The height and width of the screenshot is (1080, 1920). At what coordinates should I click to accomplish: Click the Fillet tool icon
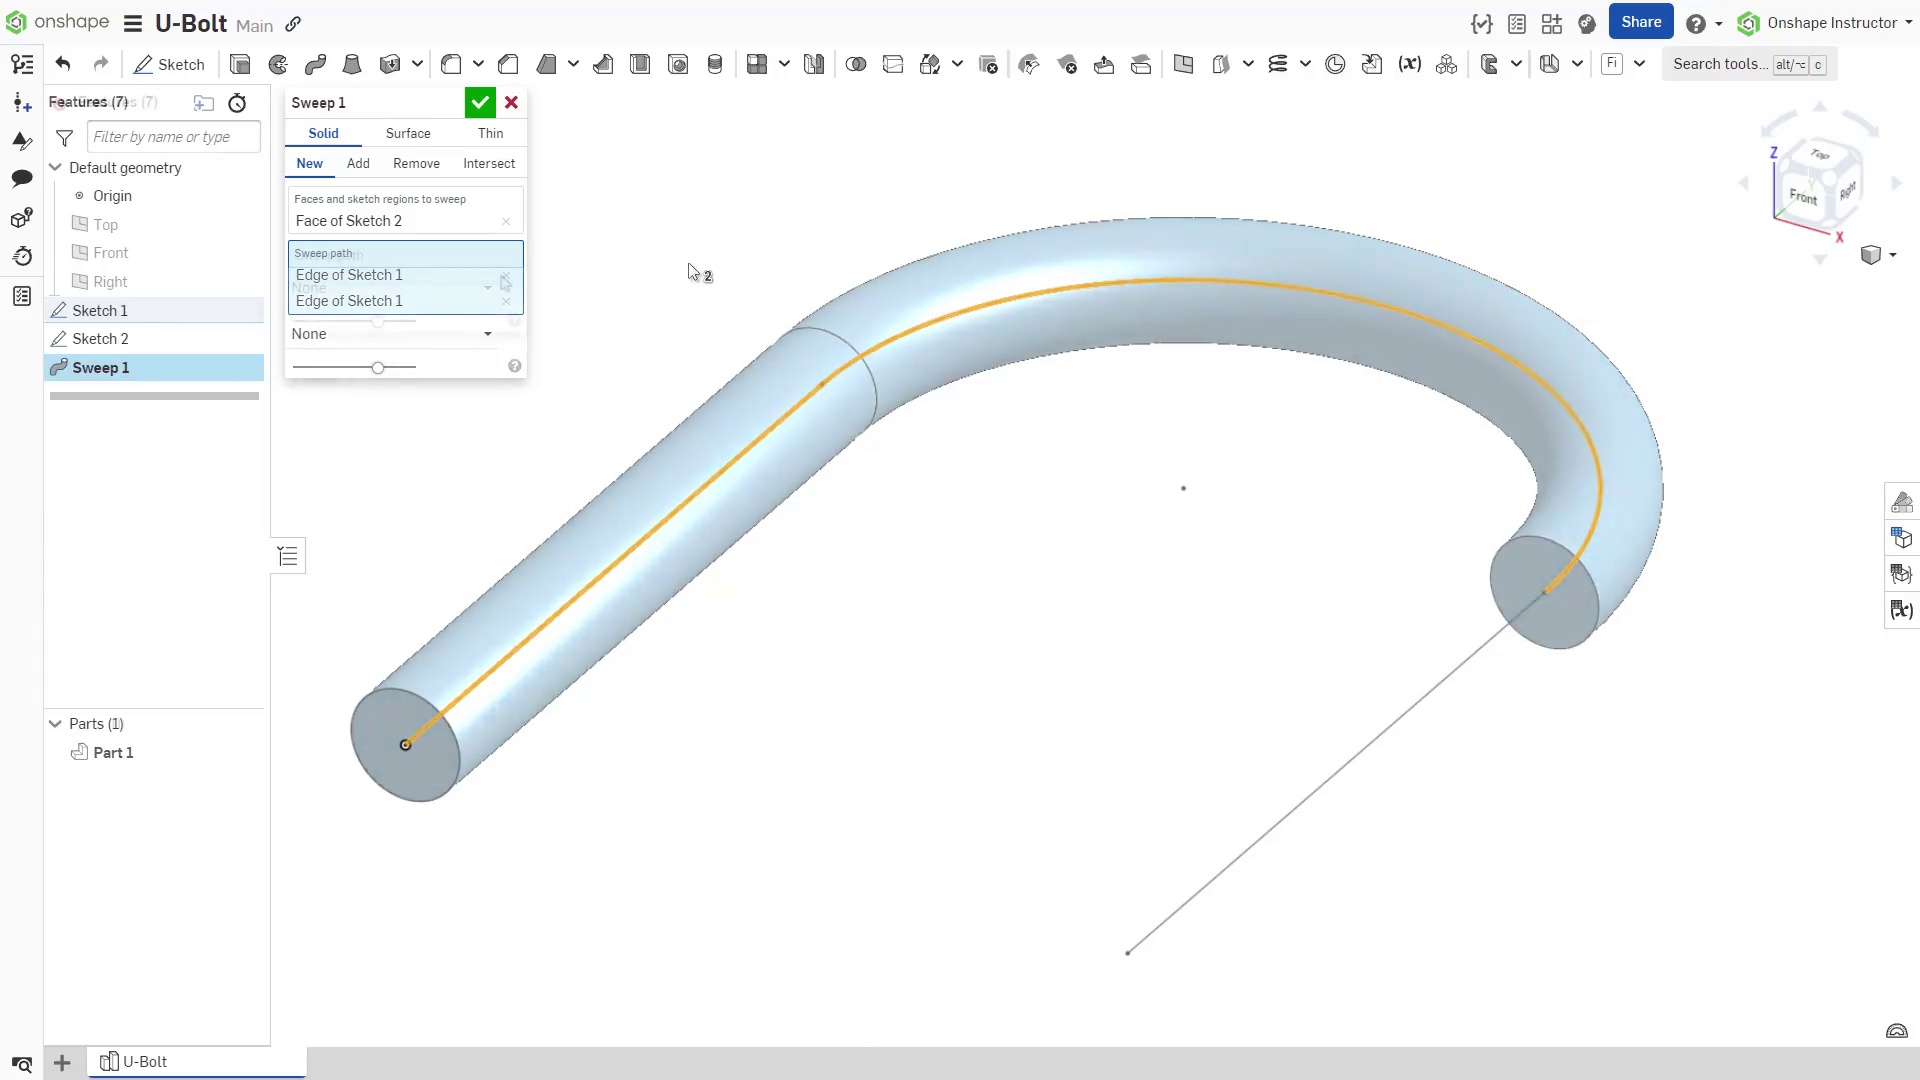451,65
